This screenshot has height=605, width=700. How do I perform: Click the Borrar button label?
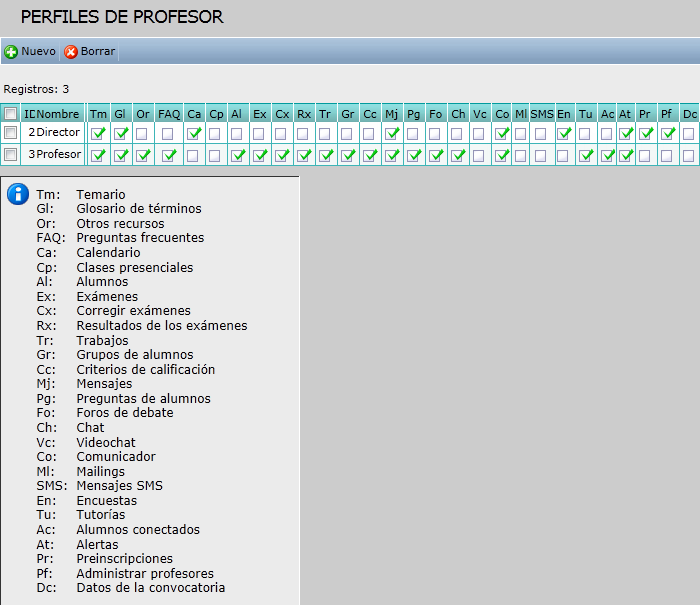coord(98,51)
